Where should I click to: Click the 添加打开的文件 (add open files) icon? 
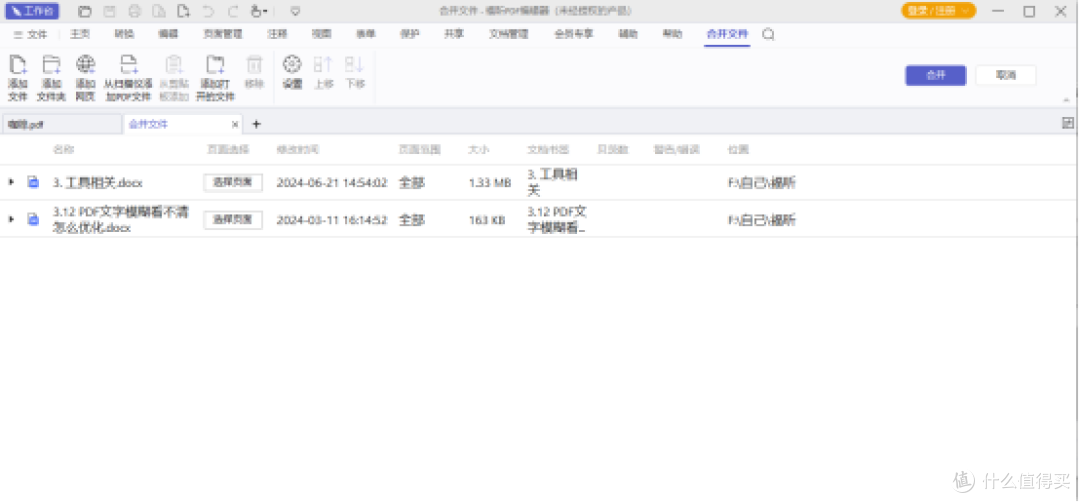pos(216,65)
